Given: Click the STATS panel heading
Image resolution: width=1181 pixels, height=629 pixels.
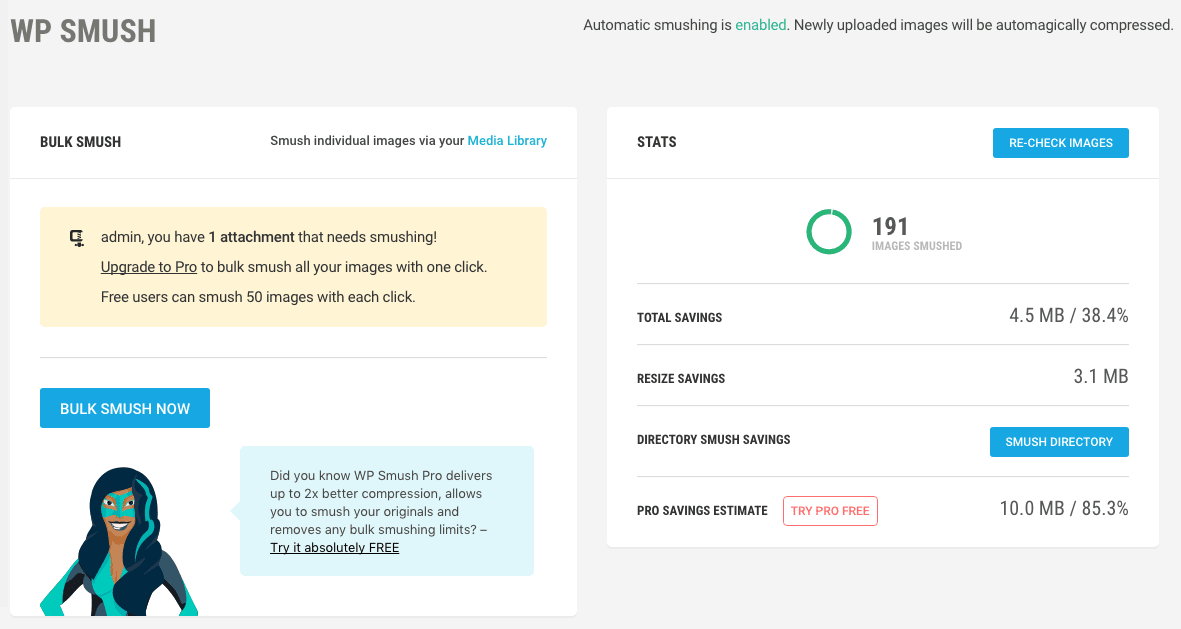Looking at the screenshot, I should pyautogui.click(x=657, y=142).
